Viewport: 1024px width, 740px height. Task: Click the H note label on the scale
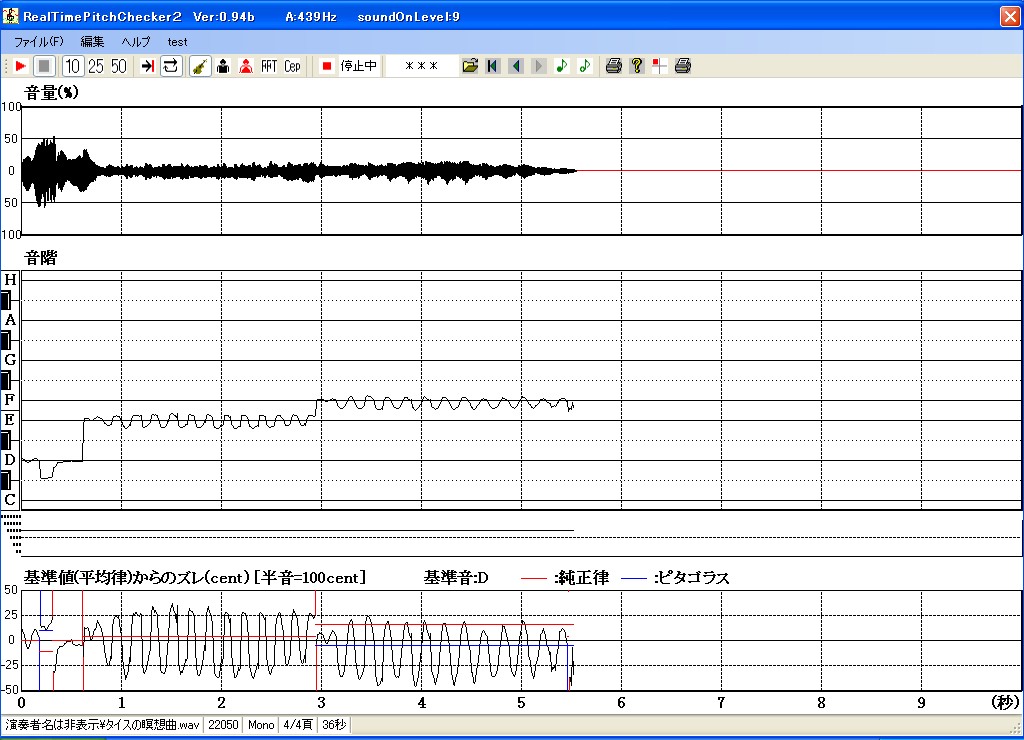click(x=10, y=280)
